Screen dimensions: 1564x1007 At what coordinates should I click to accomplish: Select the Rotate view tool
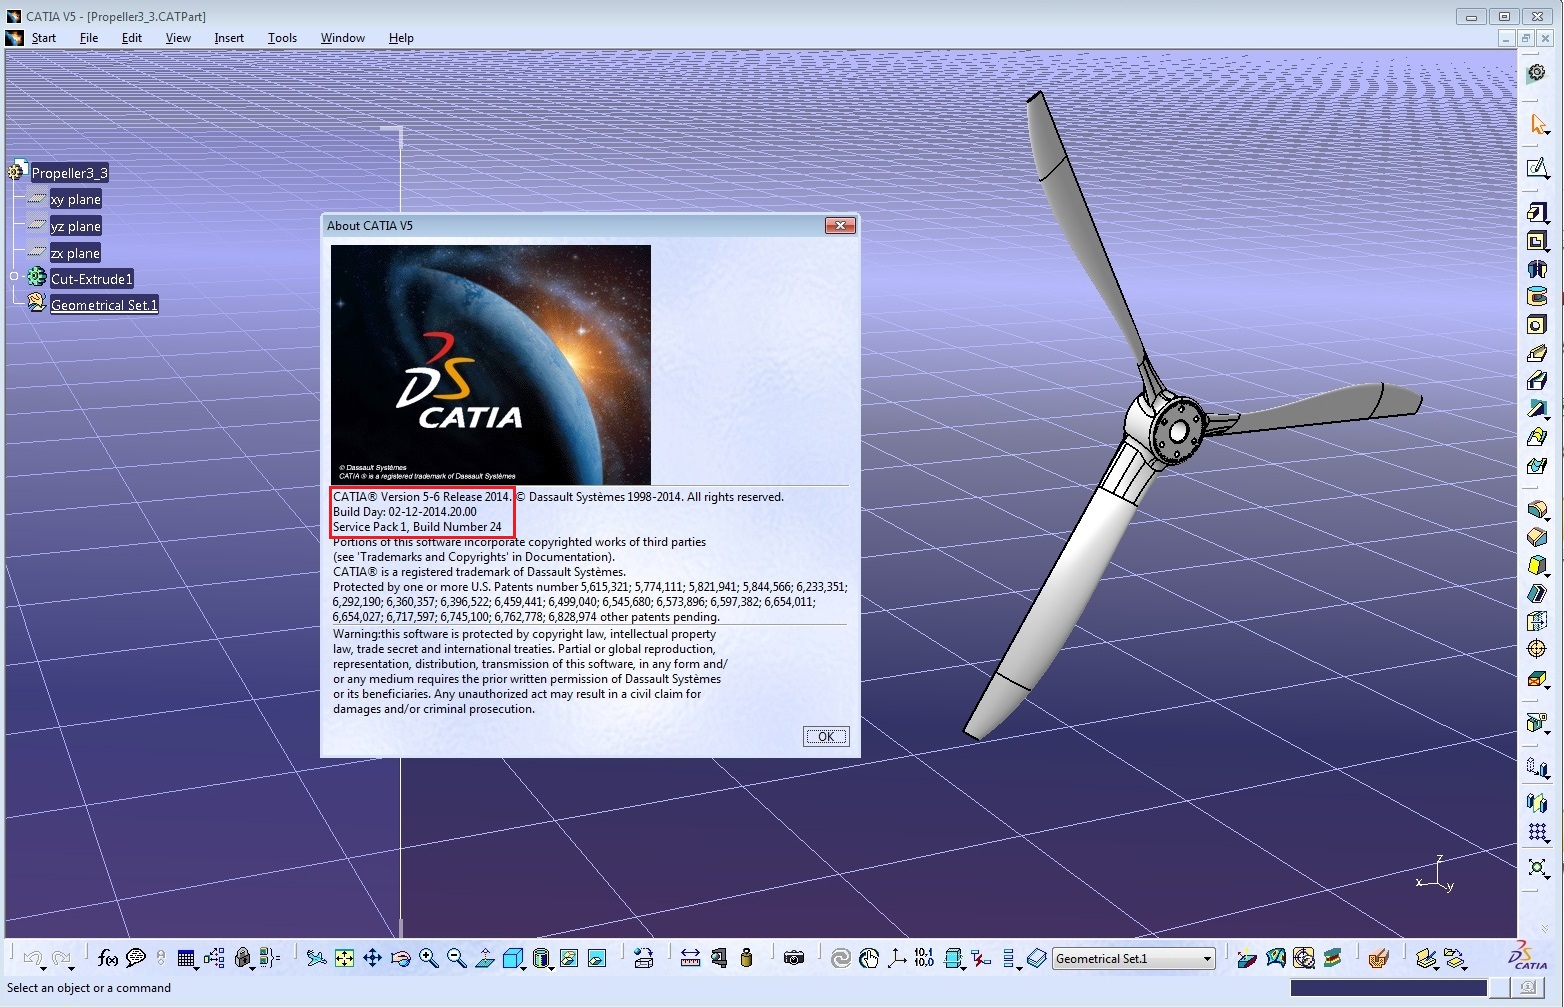(400, 958)
